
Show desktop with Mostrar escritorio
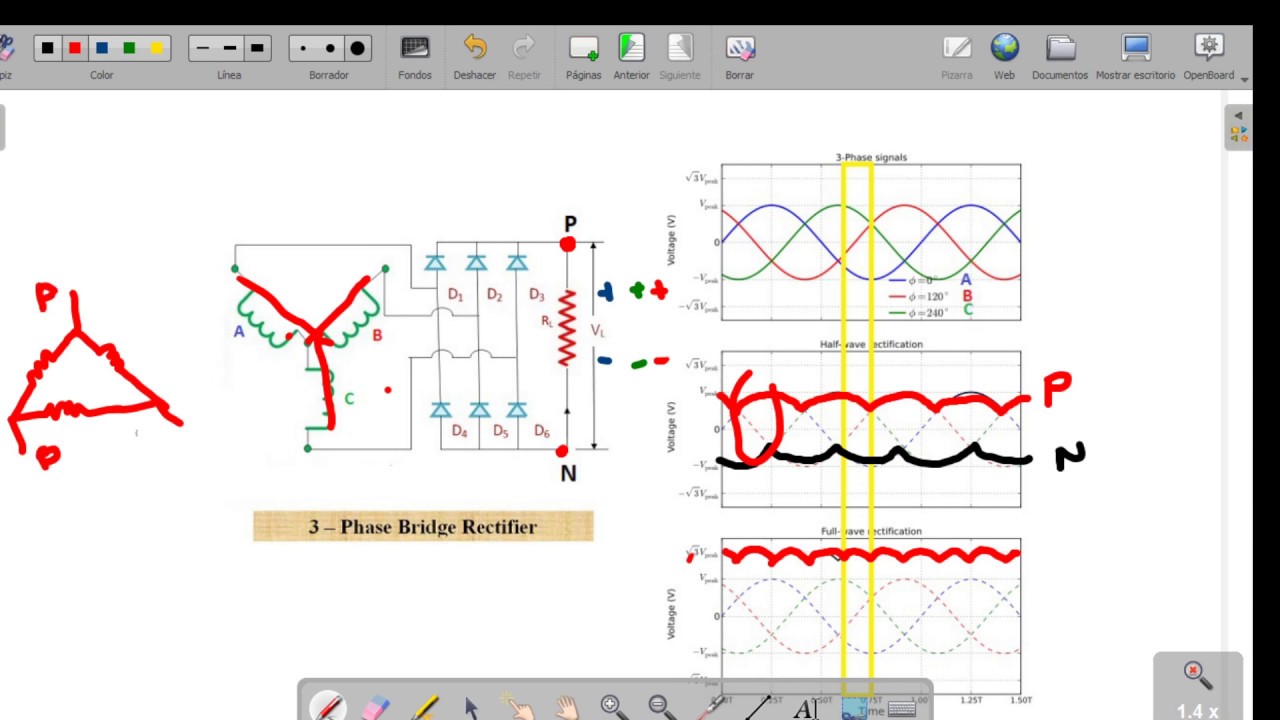coord(1136,57)
